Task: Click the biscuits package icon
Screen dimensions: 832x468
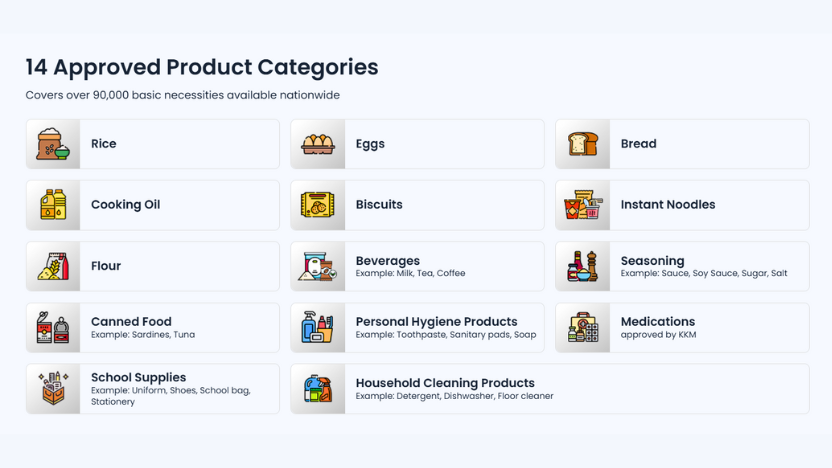Action: [x=318, y=205]
